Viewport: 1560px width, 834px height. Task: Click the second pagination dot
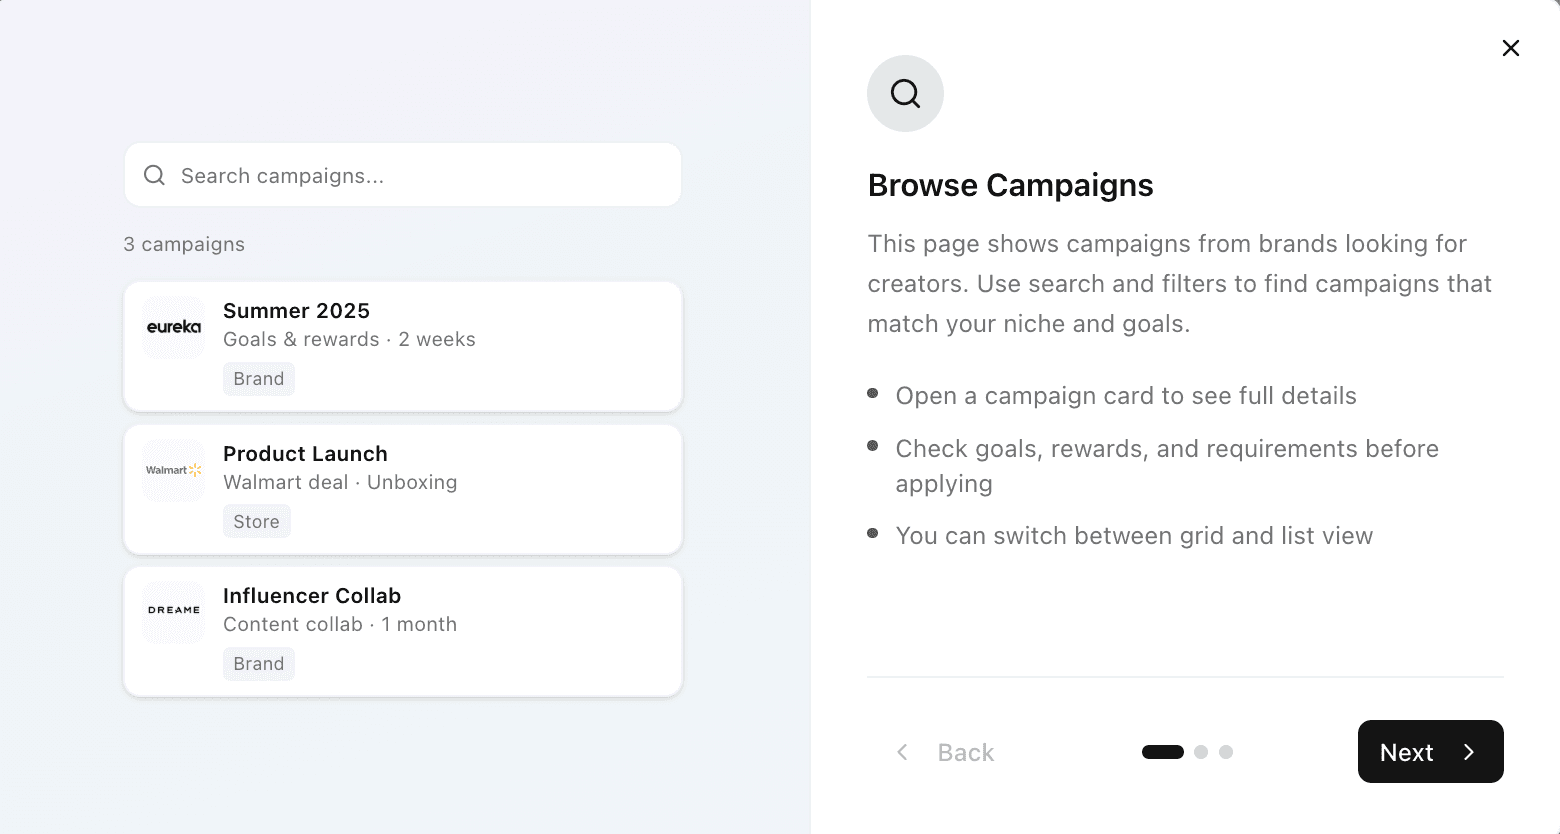(x=1201, y=751)
